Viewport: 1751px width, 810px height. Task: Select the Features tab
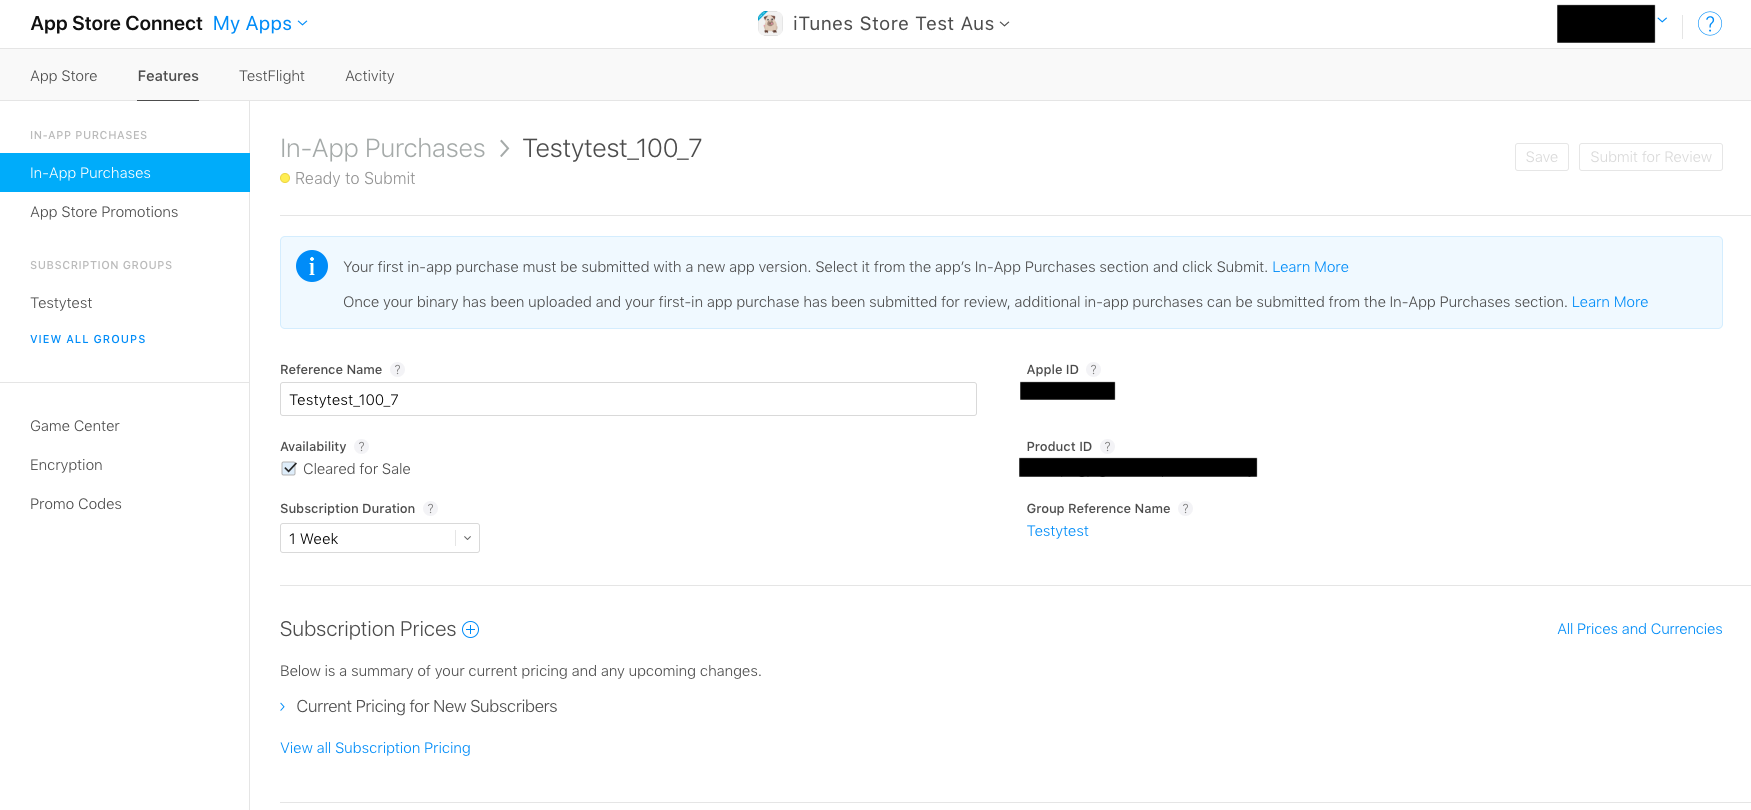168,76
